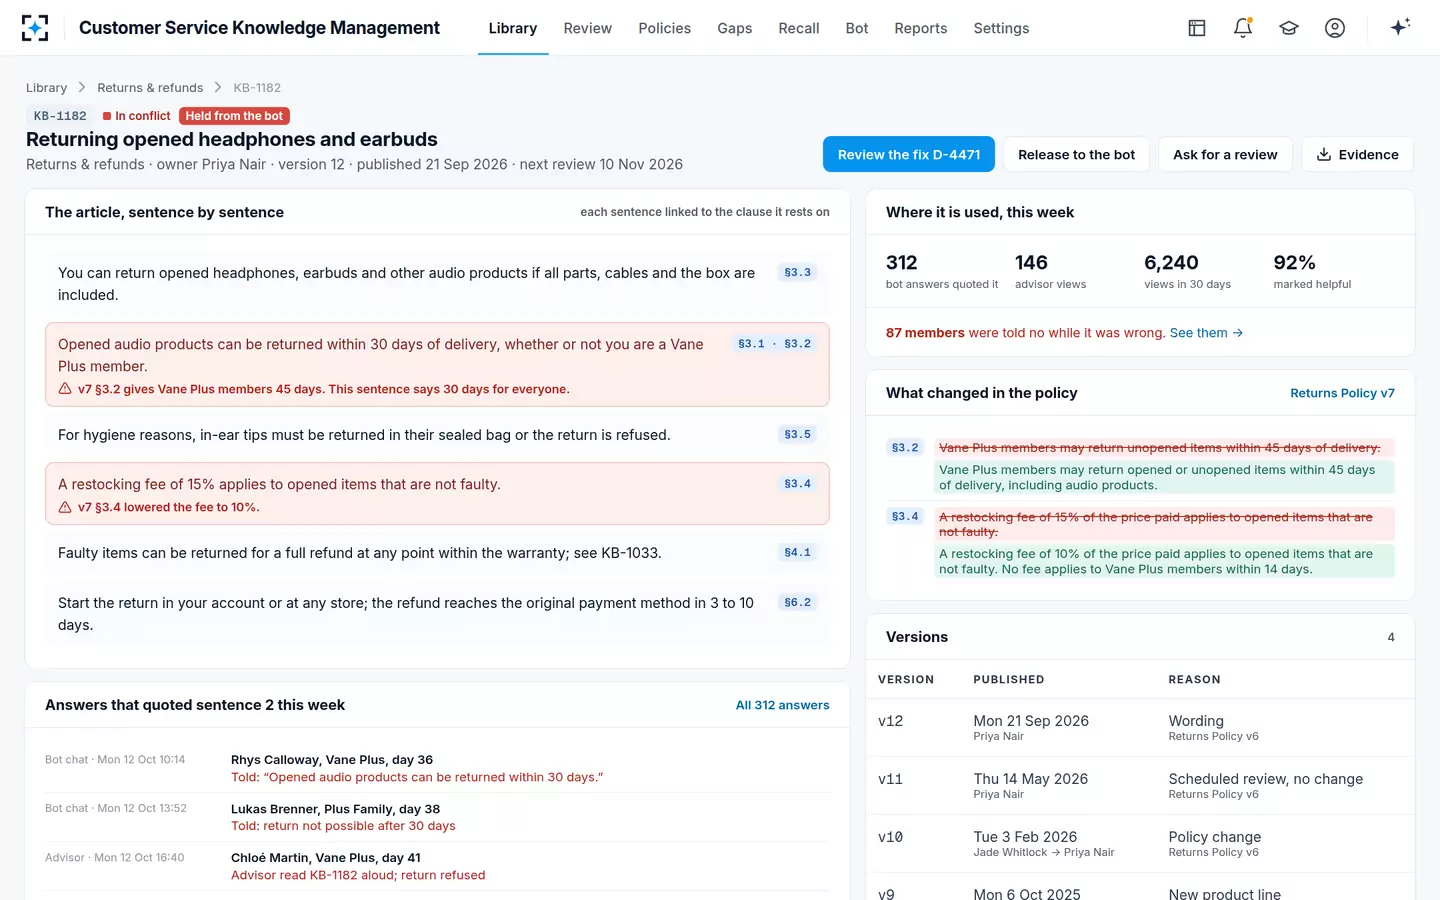Click the §4.1 clause tag on faulty items sentence
The width and height of the screenshot is (1440, 900).
pyautogui.click(x=798, y=553)
